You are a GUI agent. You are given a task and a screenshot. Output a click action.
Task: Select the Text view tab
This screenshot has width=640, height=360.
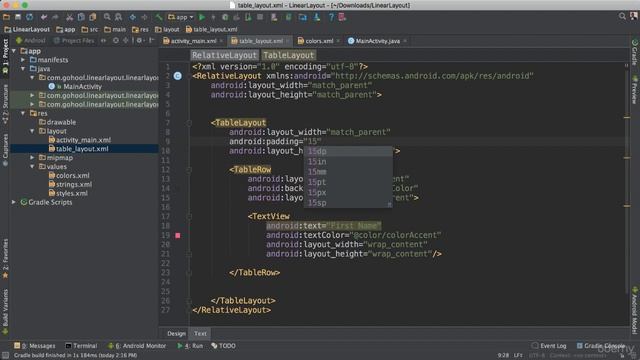coord(200,333)
